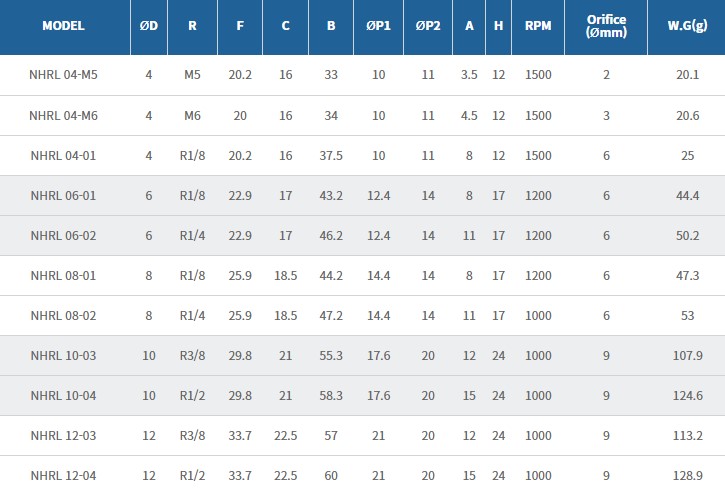Select the NHRL 04-M6 model cell
725x493 pixels.
point(63,115)
